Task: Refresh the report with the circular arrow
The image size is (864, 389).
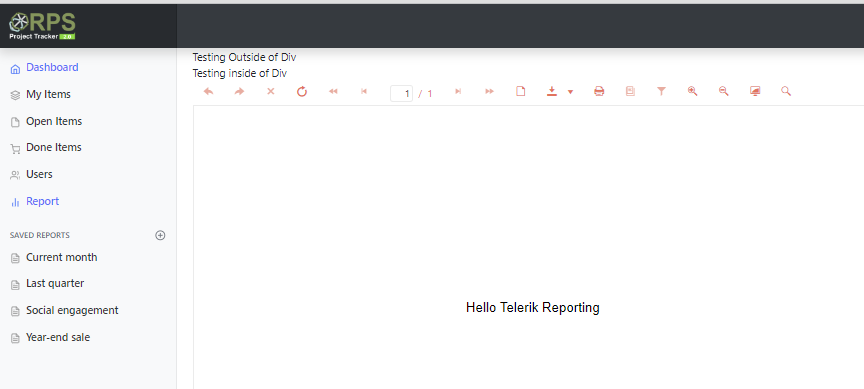Action: 302,91
